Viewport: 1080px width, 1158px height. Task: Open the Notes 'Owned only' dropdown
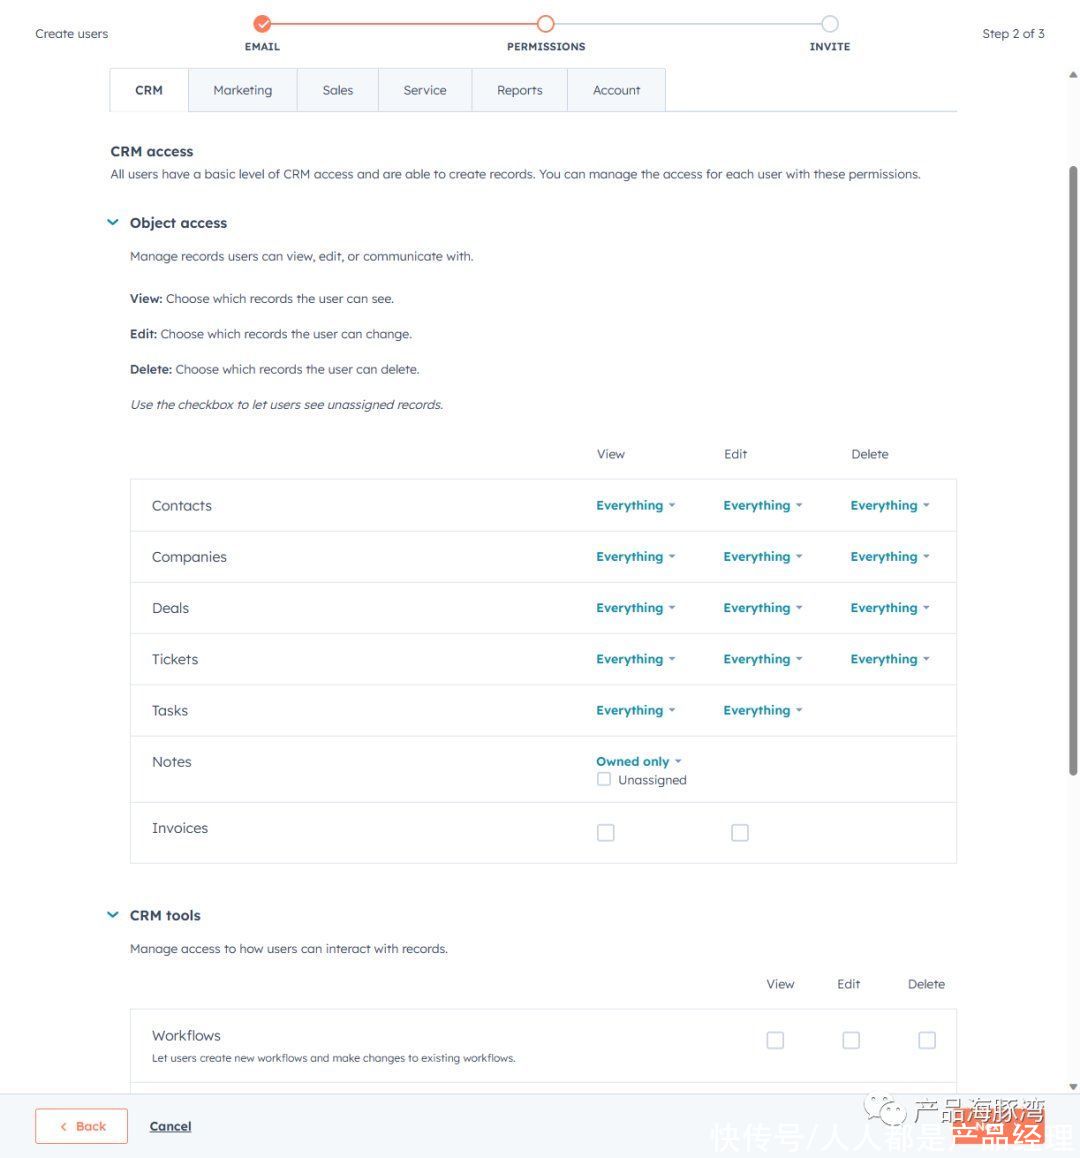pyautogui.click(x=638, y=761)
